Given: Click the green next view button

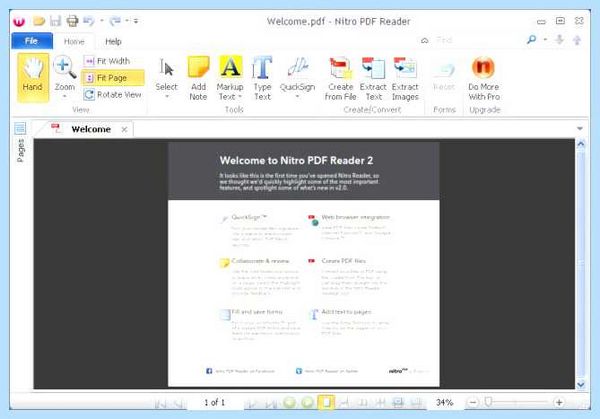Looking at the screenshot, I should pos(307,402).
